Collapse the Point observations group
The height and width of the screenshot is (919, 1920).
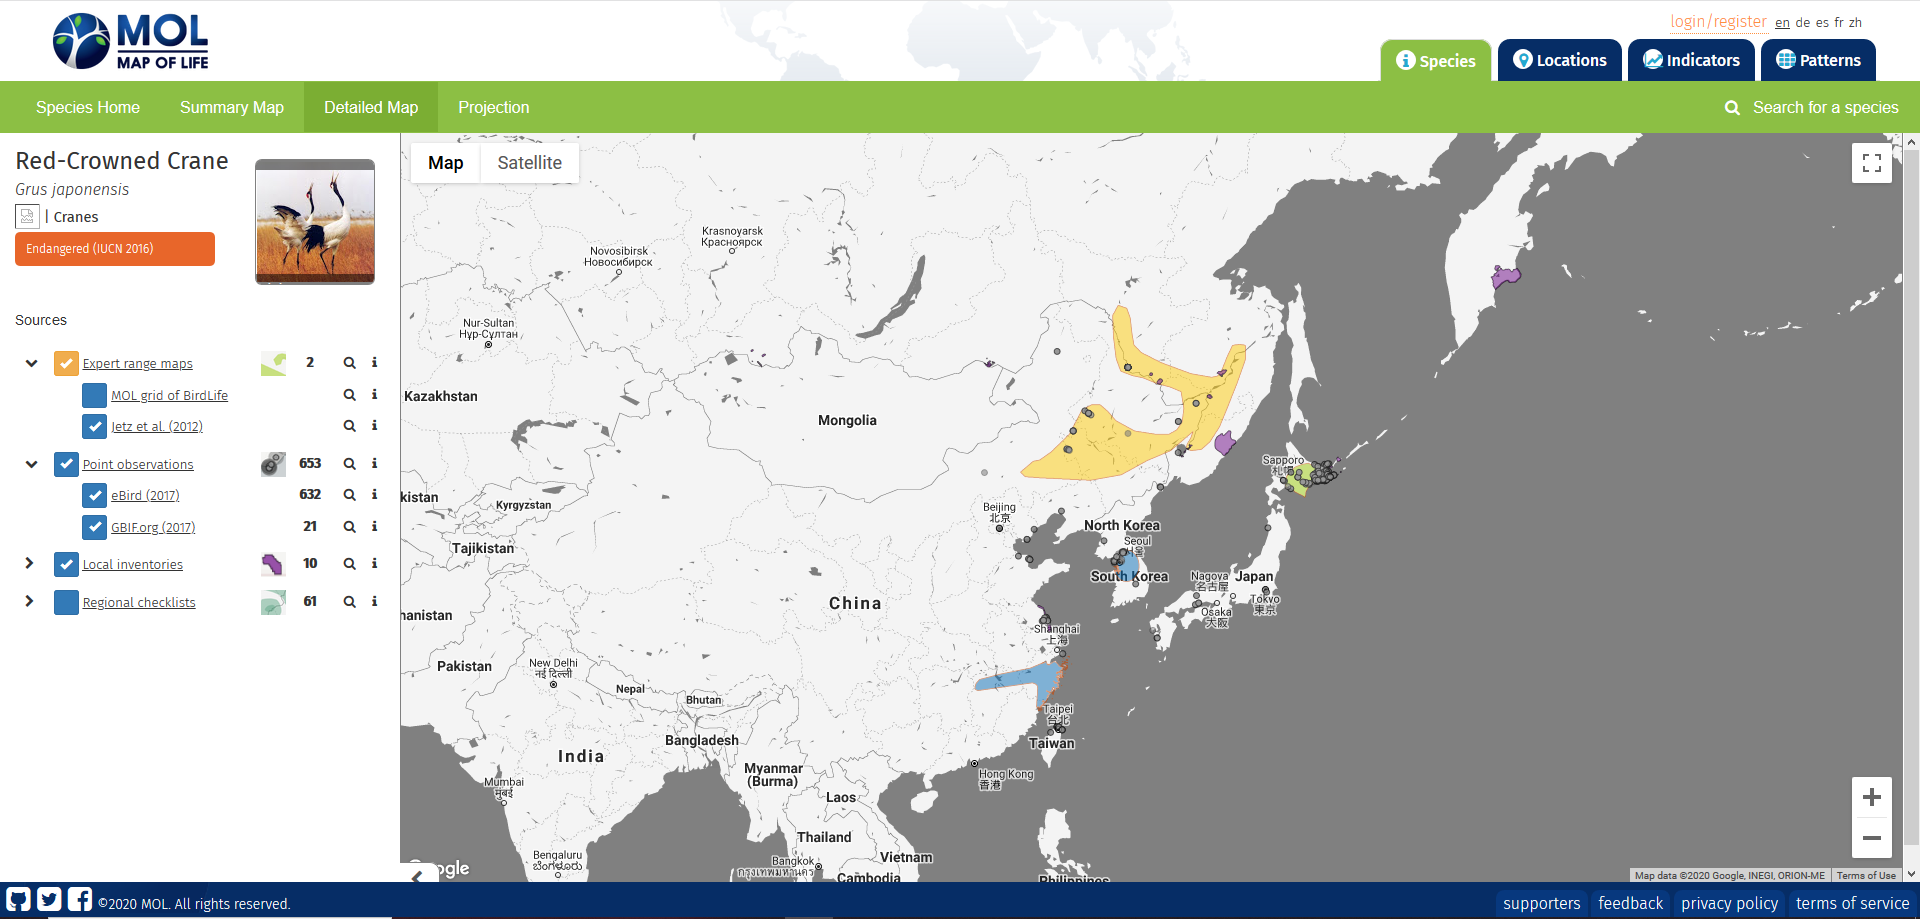pyautogui.click(x=31, y=464)
